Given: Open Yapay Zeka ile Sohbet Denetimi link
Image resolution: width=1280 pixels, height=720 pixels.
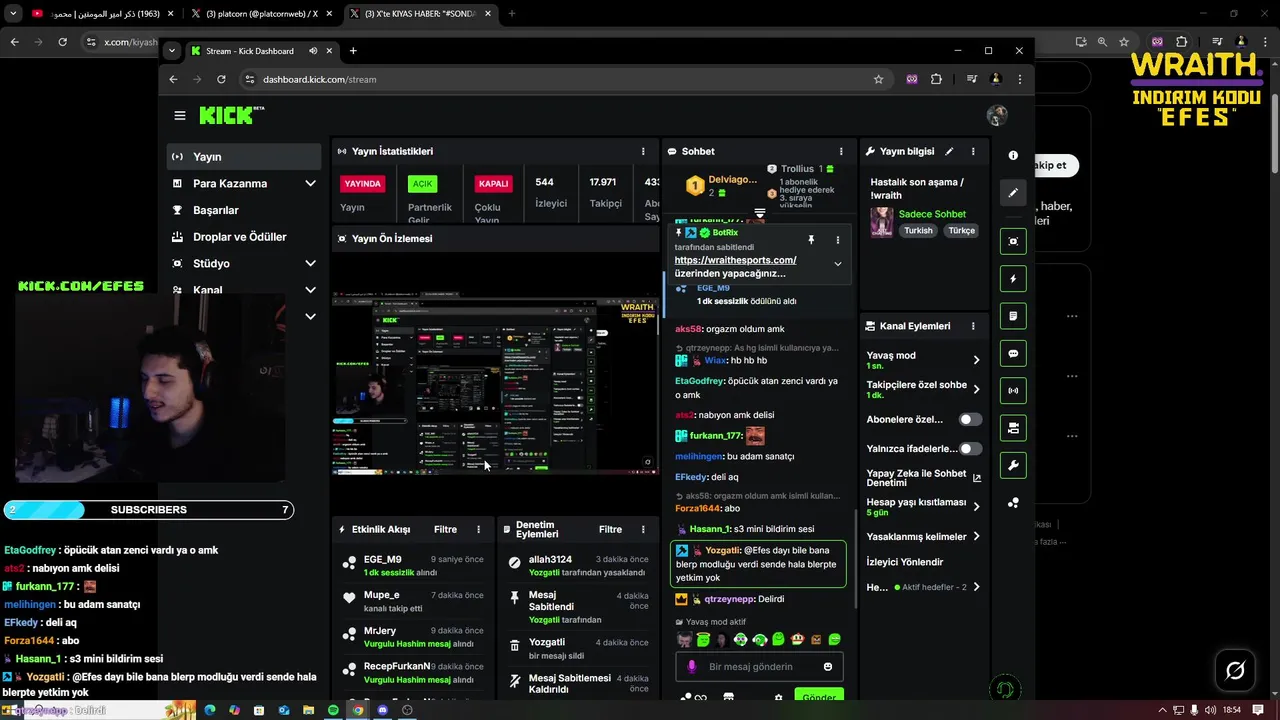Looking at the screenshot, I should (x=924, y=478).
